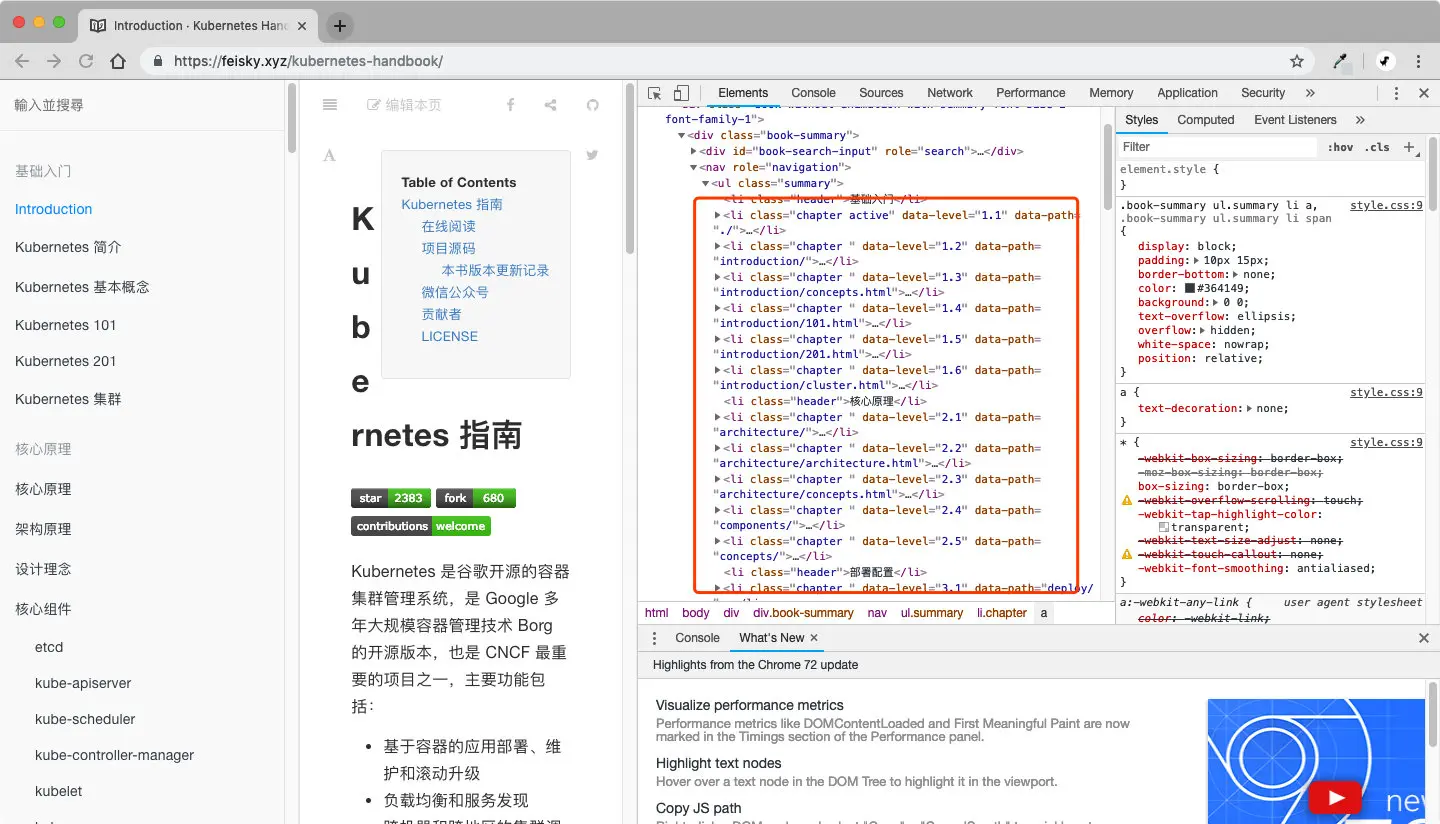Viewport: 1440px width, 824px height.
Task: Open the Computed styles tab
Action: point(1206,120)
